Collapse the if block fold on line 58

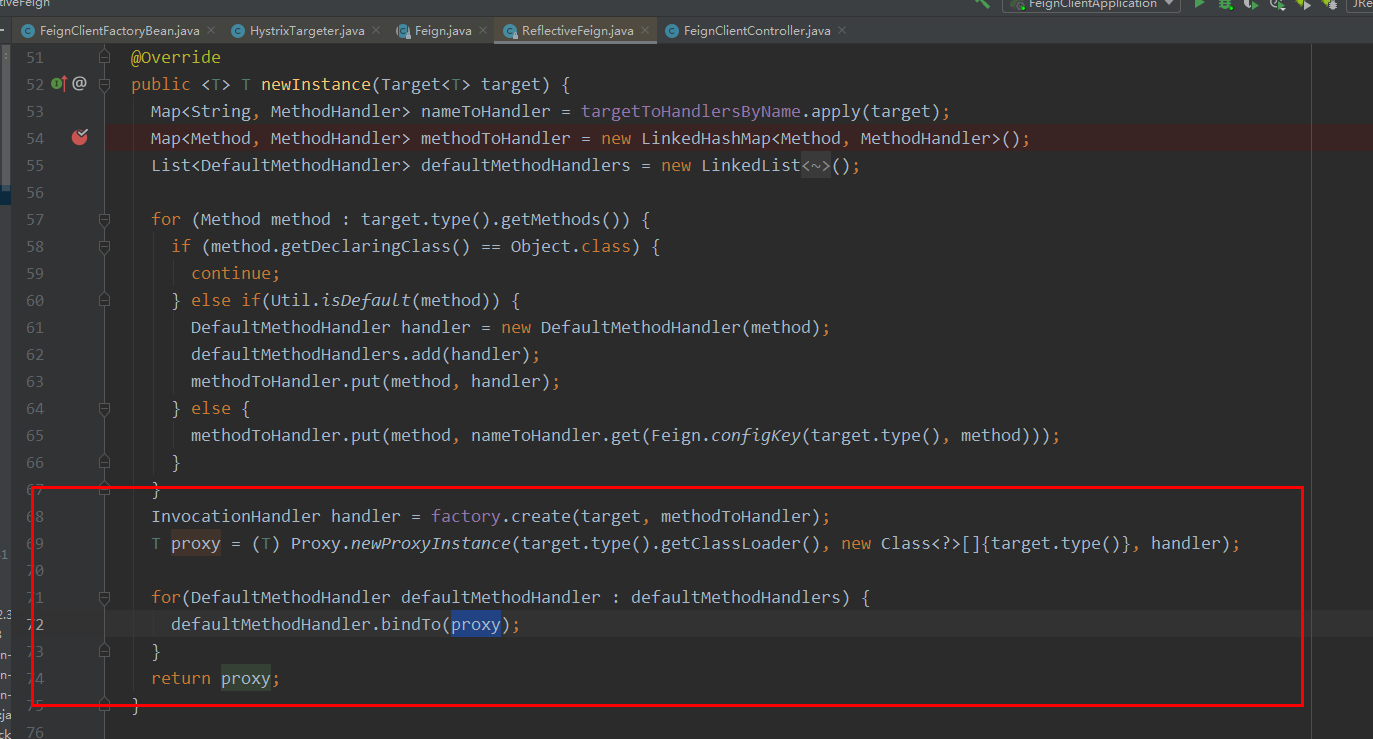pos(104,246)
